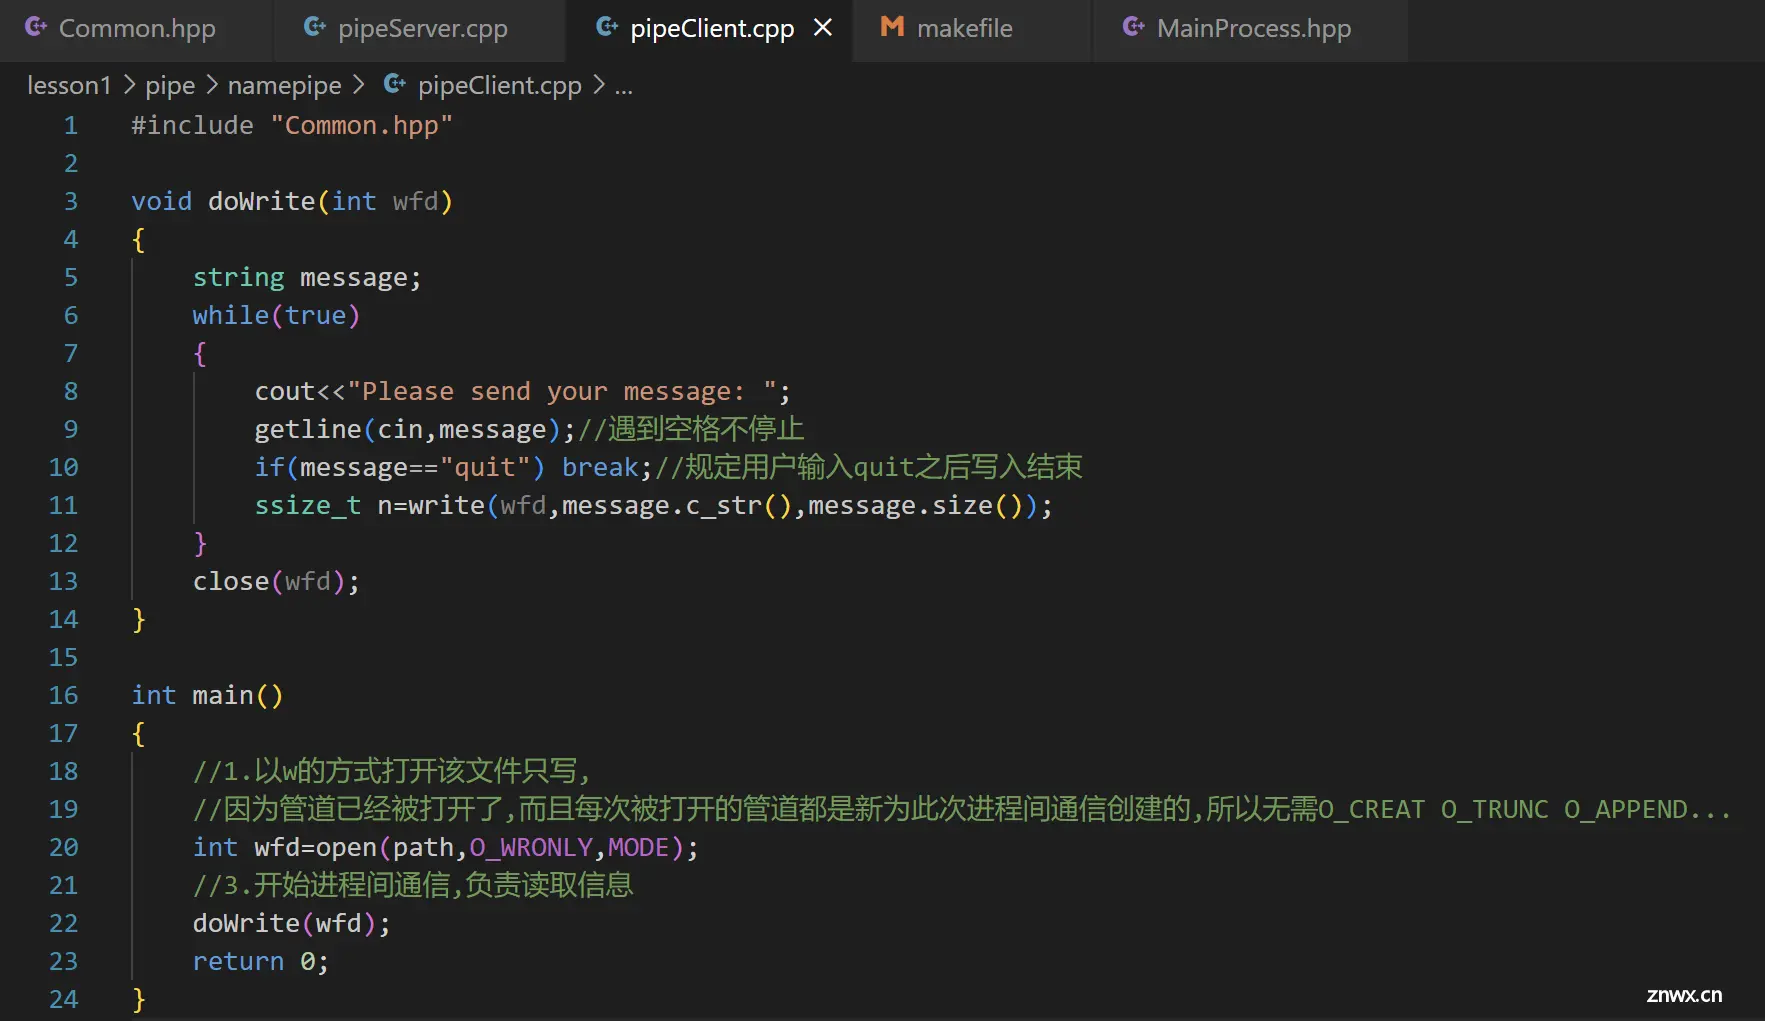Click the quit comment on line 10
This screenshot has width=1765, height=1021.
868,467
